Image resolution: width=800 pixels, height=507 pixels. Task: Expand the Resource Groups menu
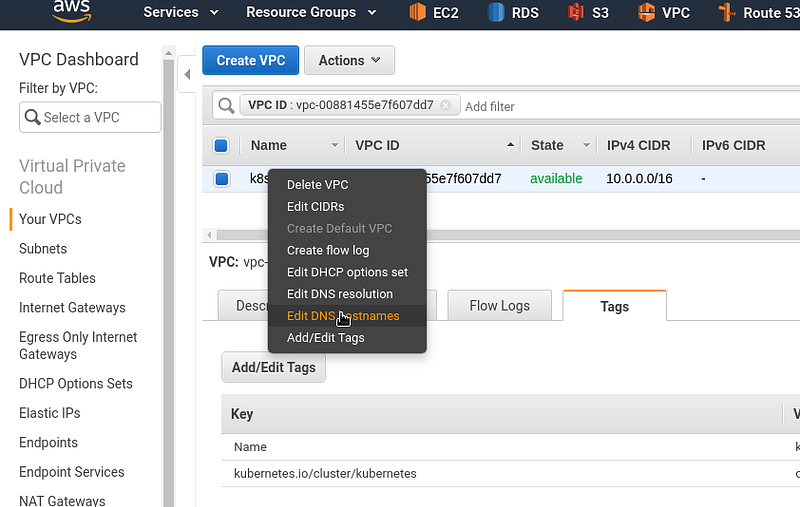pos(311,12)
